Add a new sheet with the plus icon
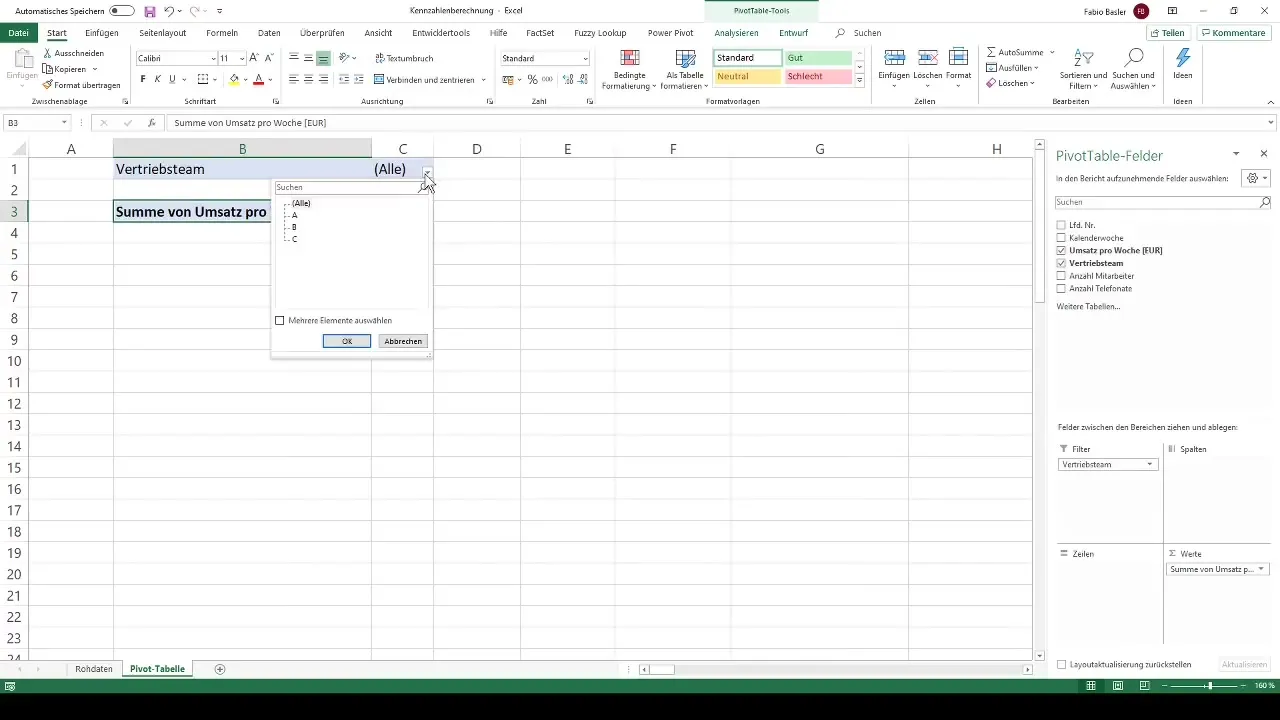Image resolution: width=1280 pixels, height=720 pixels. 220,669
